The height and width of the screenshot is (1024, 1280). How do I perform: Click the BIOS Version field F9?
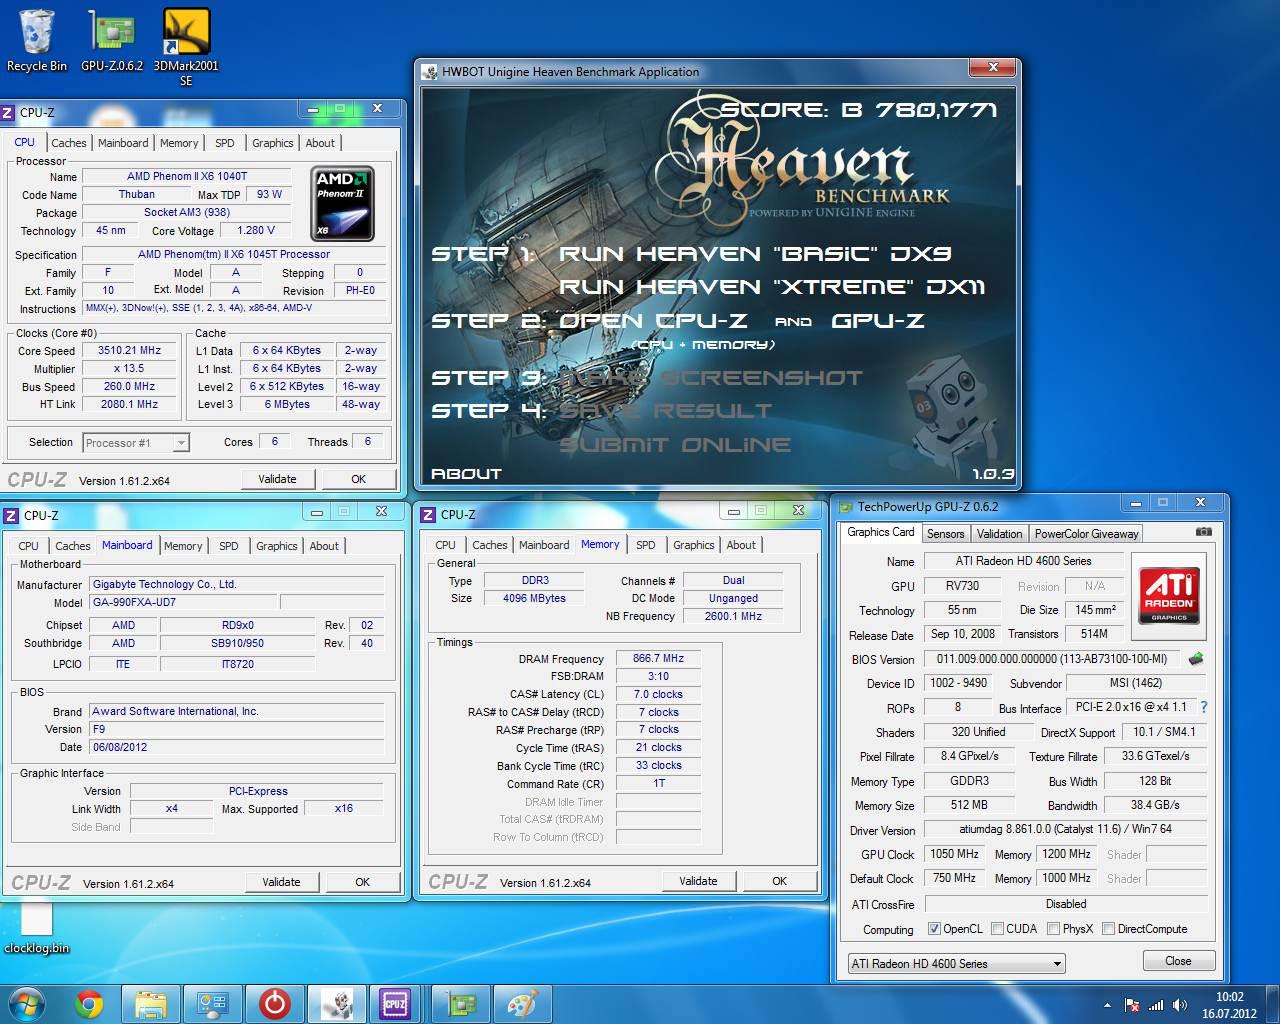pyautogui.click(x=237, y=729)
